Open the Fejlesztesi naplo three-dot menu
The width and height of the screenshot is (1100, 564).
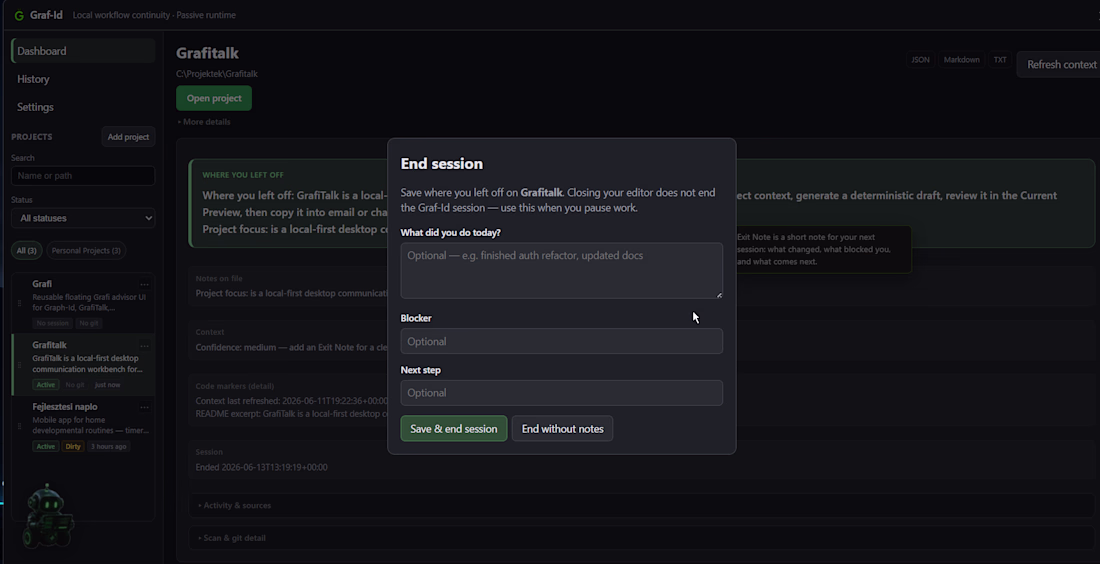[145, 408]
